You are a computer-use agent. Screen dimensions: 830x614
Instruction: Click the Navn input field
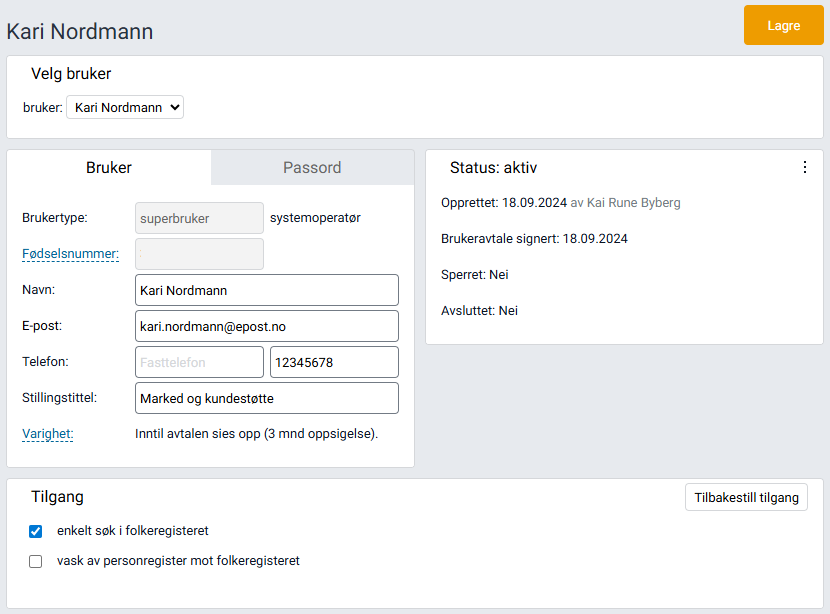(266, 289)
